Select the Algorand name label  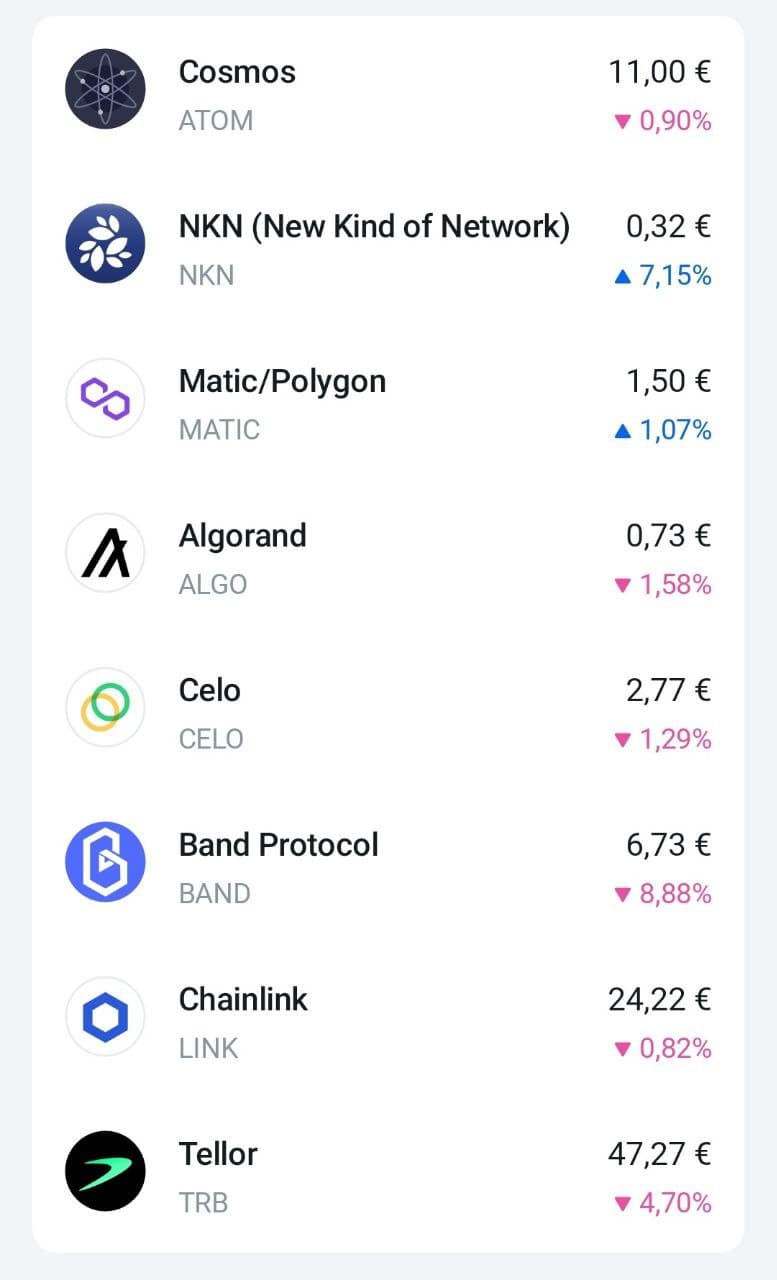(x=242, y=536)
